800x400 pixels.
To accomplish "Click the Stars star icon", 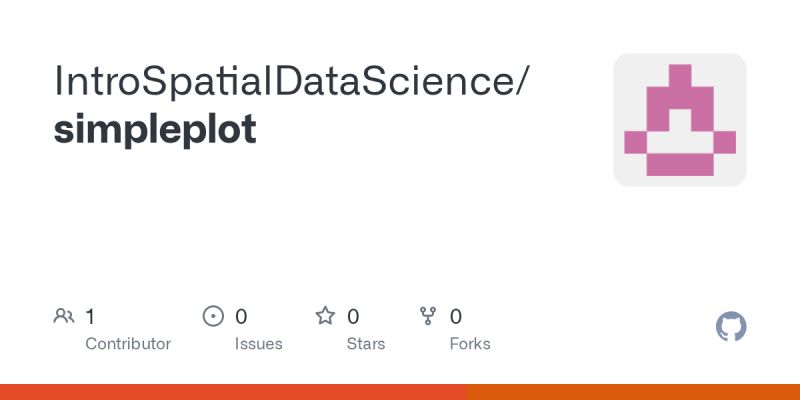I will pyautogui.click(x=325, y=317).
